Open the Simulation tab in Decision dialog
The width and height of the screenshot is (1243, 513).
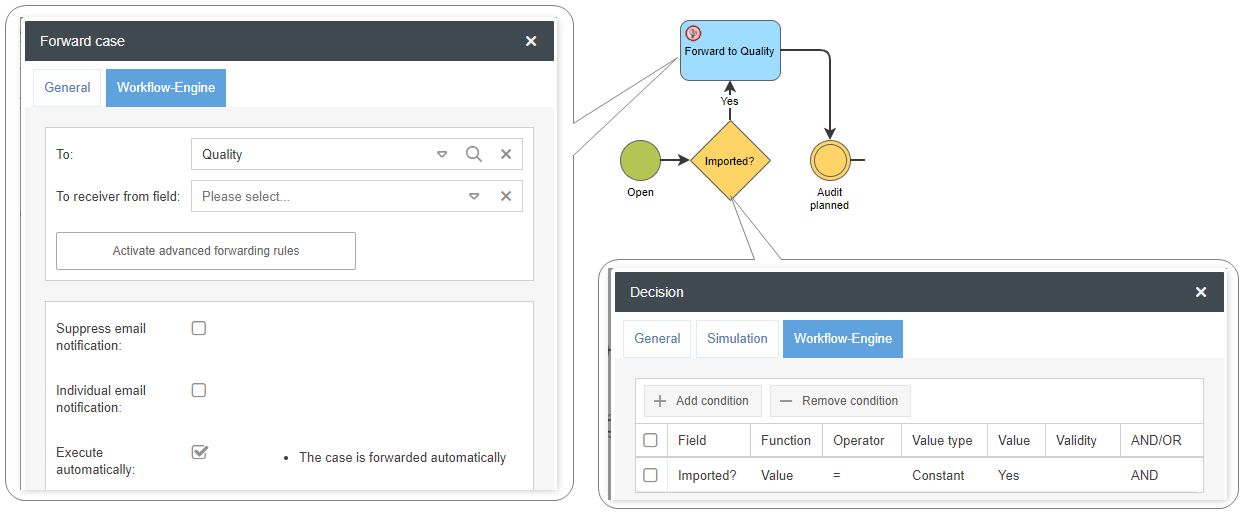click(x=737, y=339)
